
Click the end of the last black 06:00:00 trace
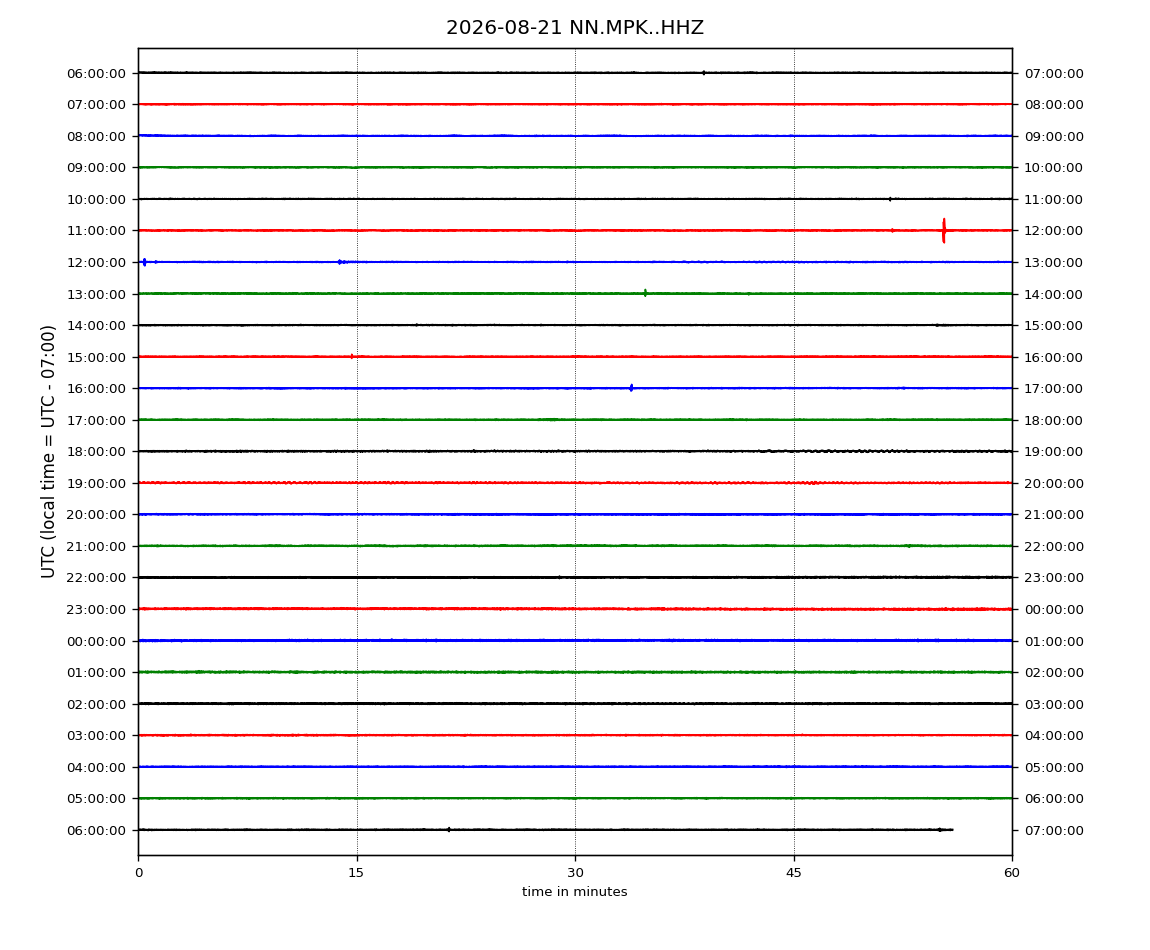pyautogui.click(x=951, y=830)
